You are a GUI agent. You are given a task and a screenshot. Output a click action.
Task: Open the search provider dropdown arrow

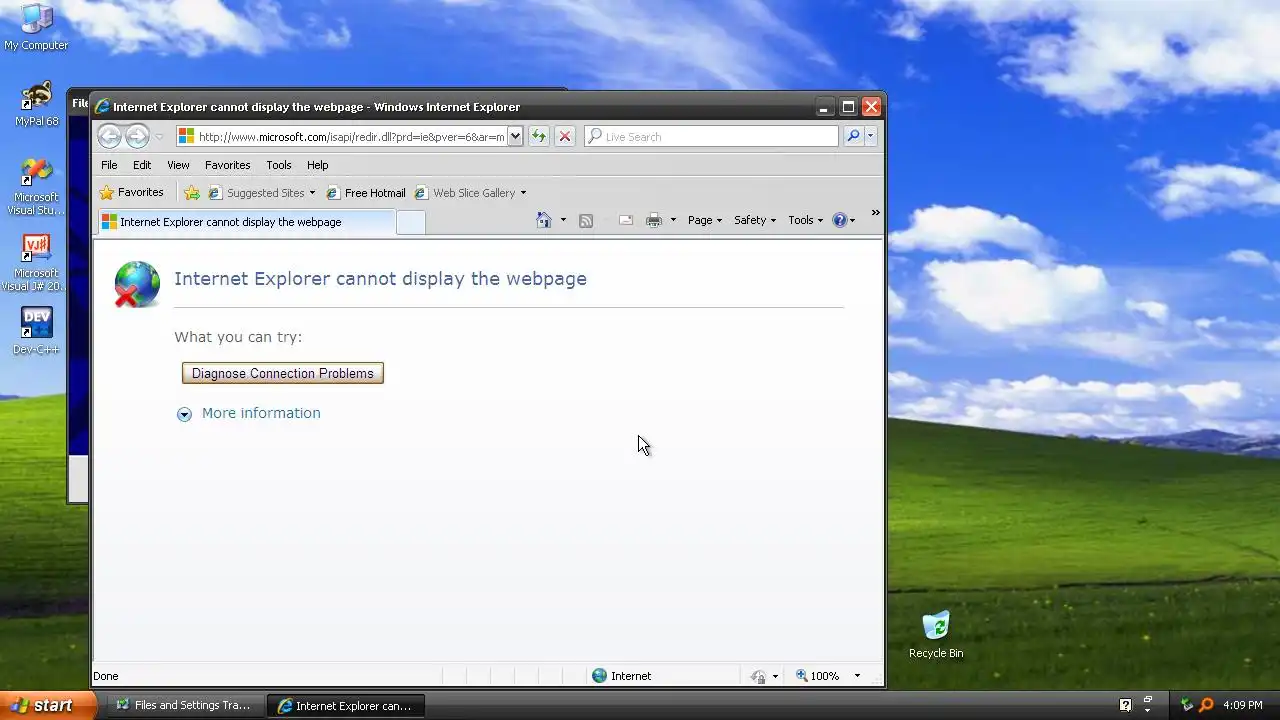click(870, 137)
